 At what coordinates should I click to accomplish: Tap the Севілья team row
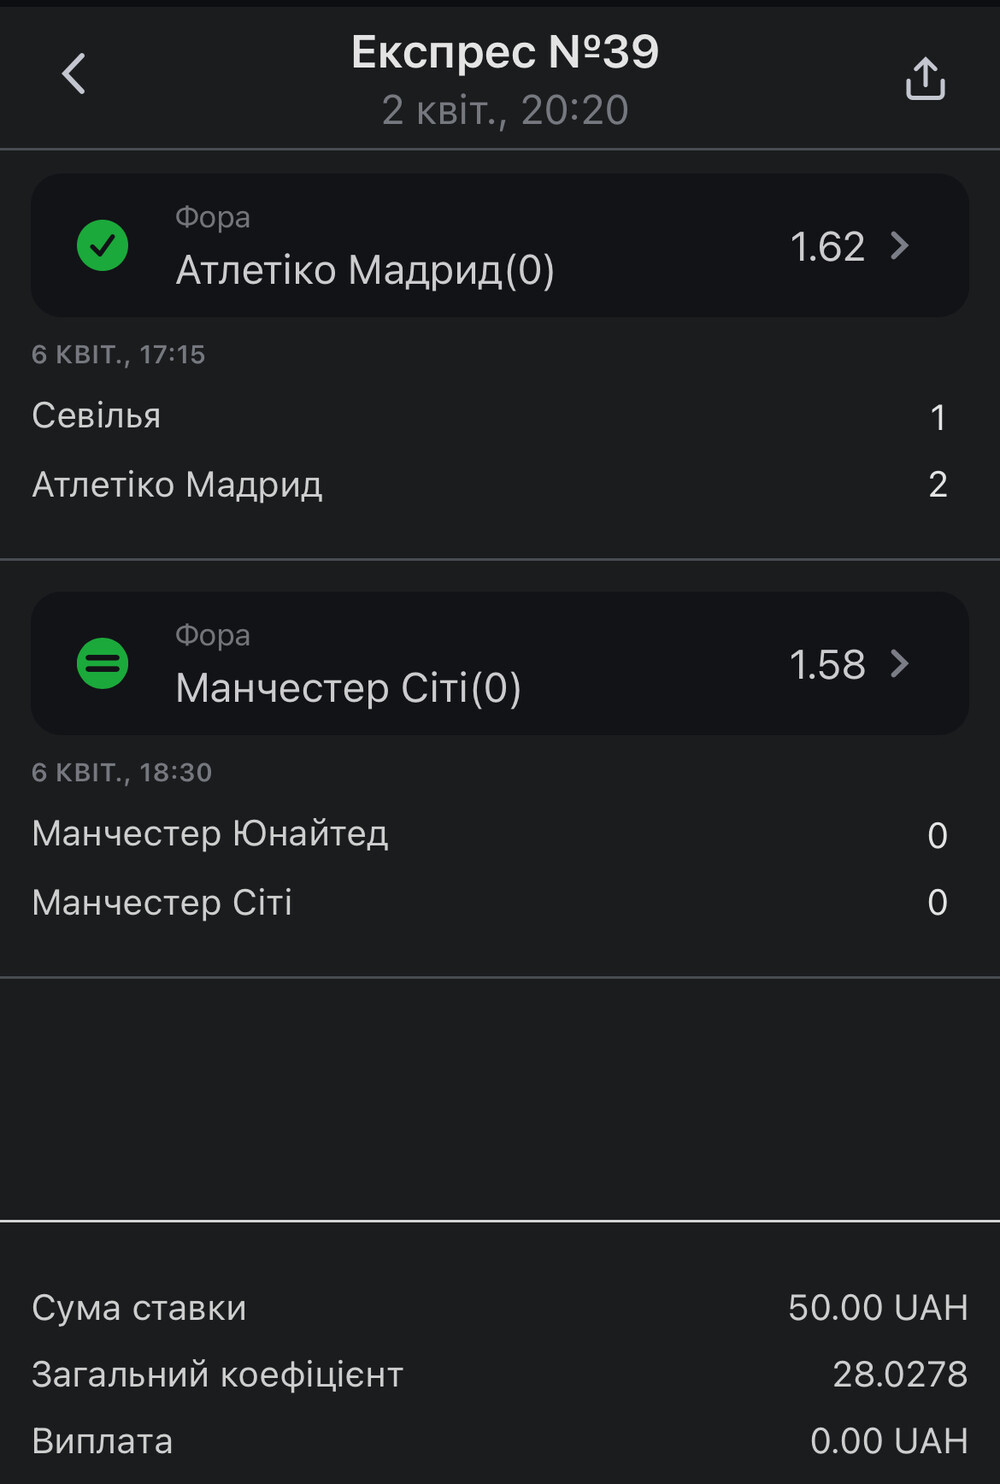coord(490,417)
